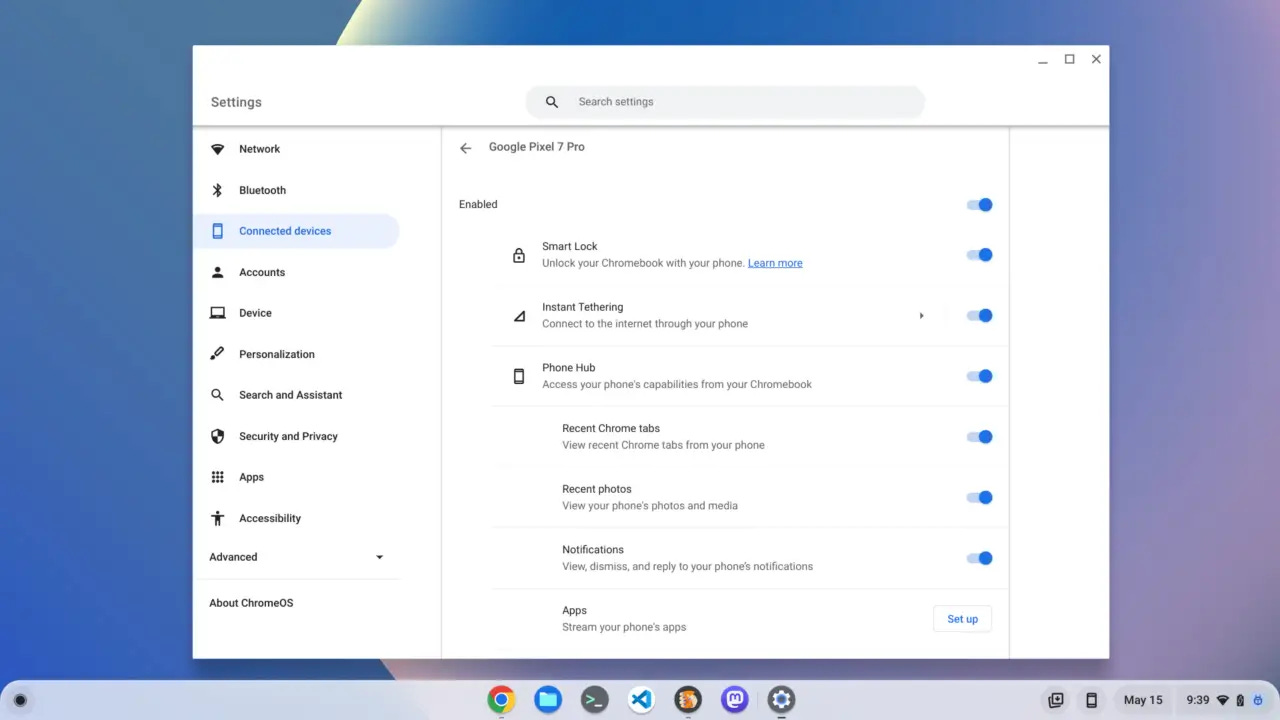This screenshot has height=720, width=1280.
Task: Click the Search settings input field
Action: point(725,102)
